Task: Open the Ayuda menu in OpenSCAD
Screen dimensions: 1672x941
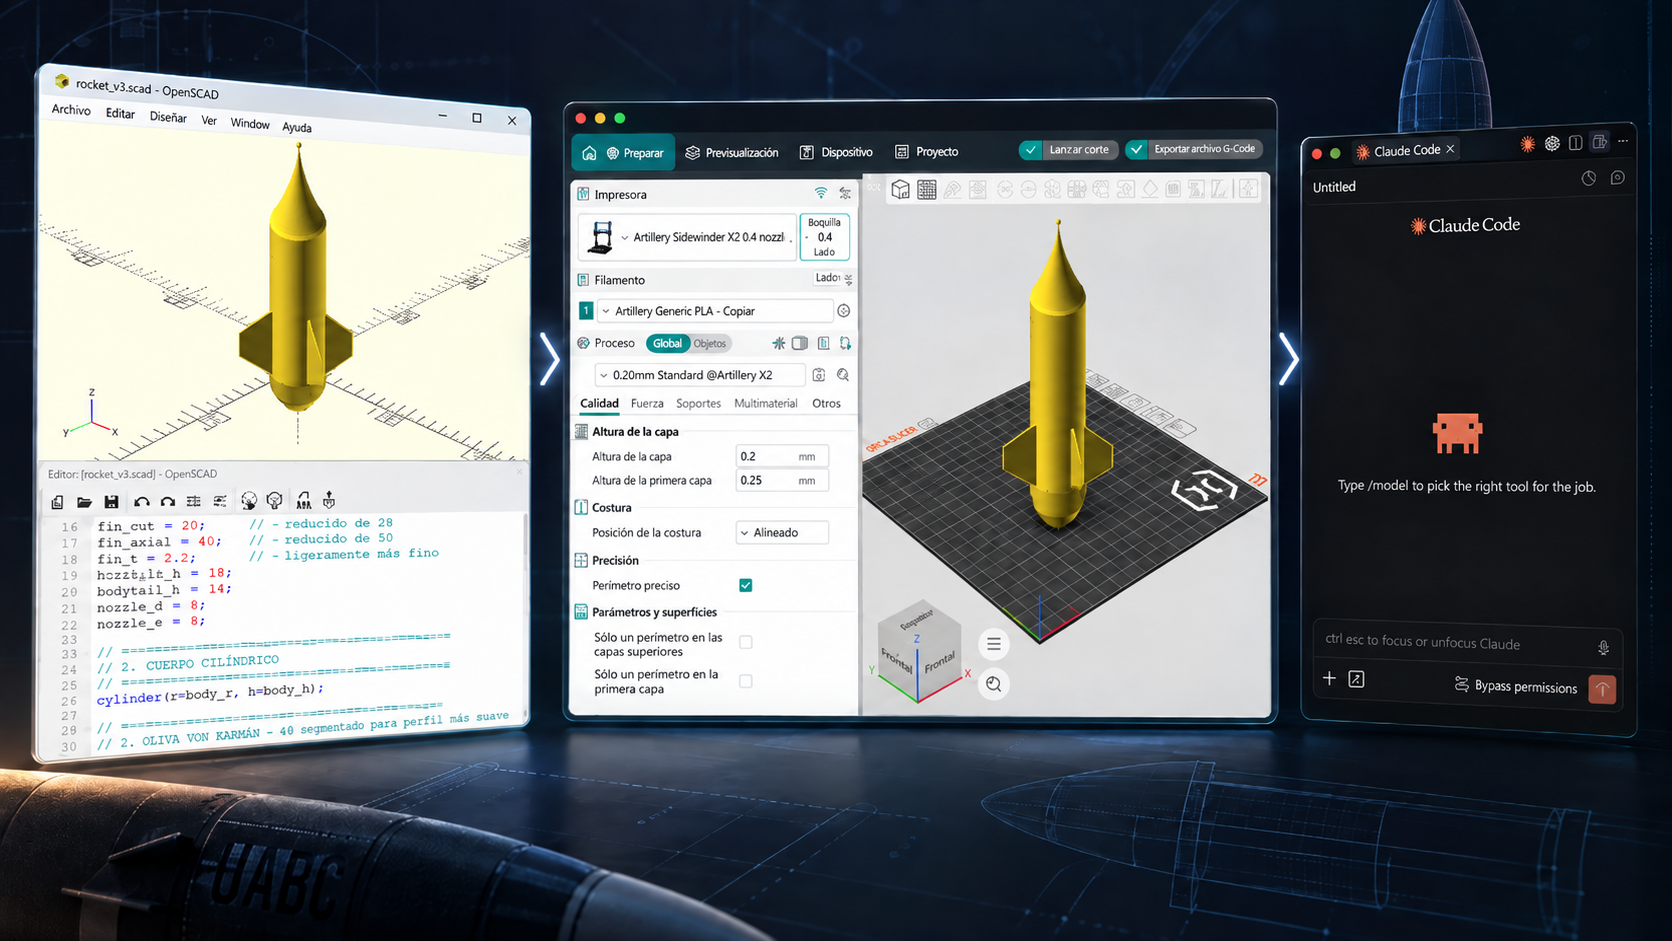Action: [297, 127]
